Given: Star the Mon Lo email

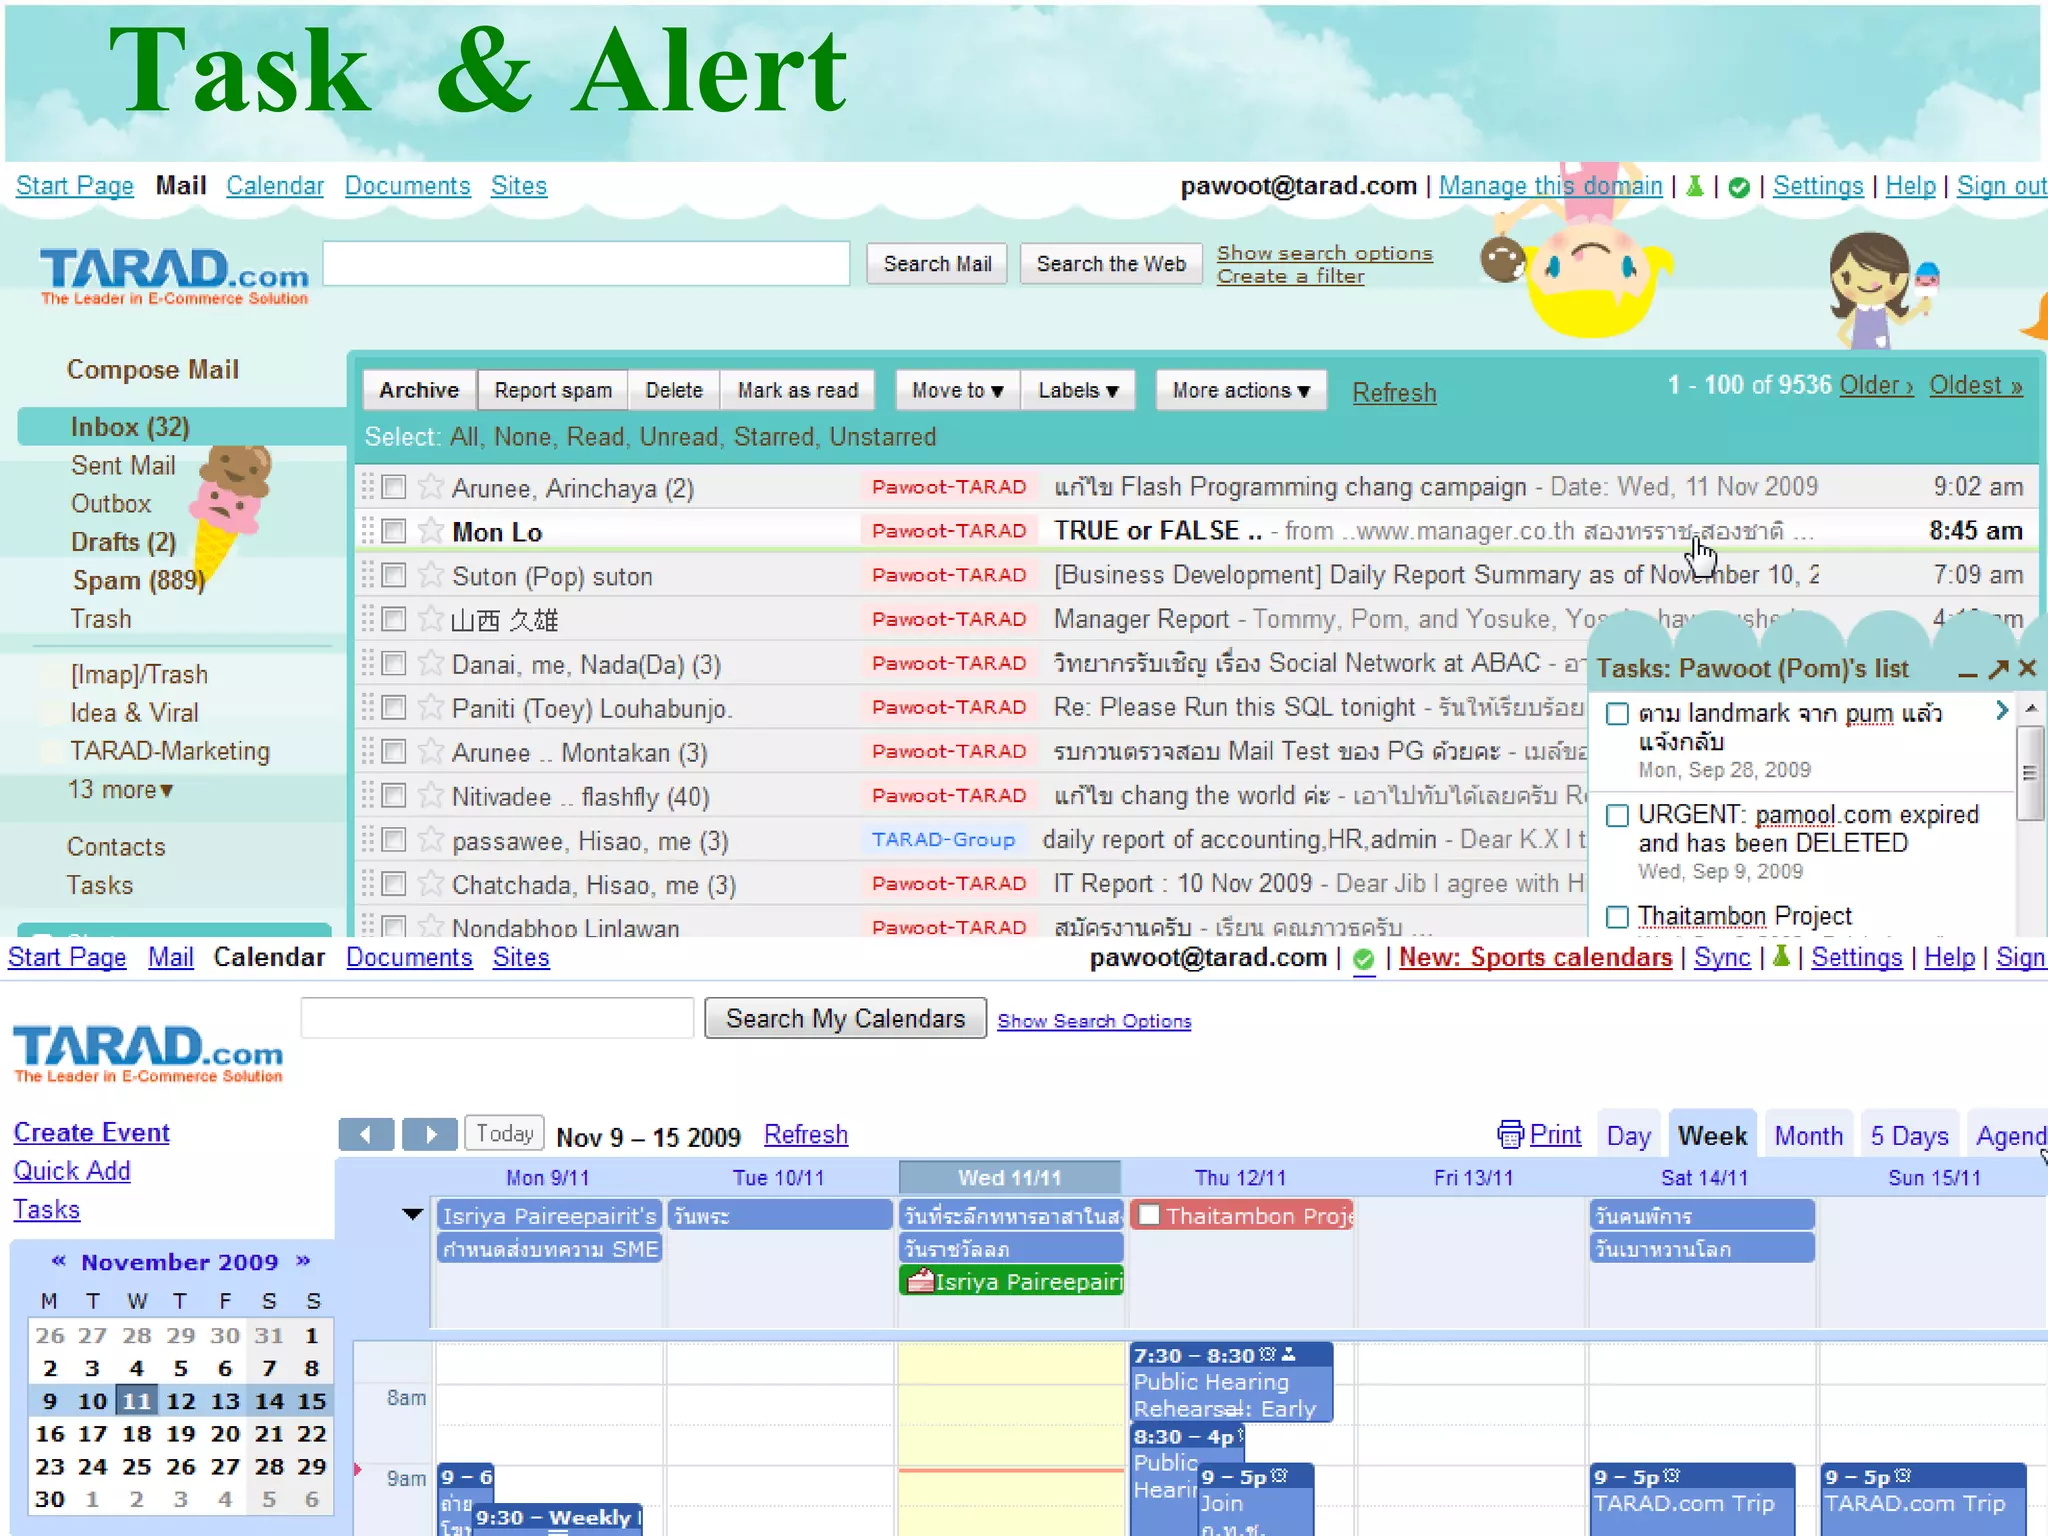Looking at the screenshot, I should (431, 530).
